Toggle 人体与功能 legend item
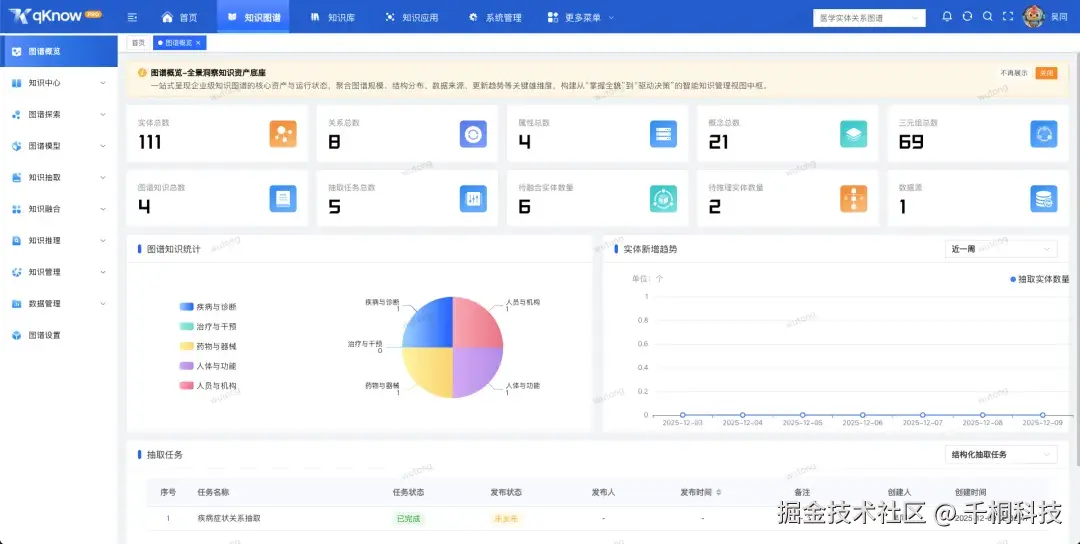The height and width of the screenshot is (544, 1080). (x=207, y=366)
